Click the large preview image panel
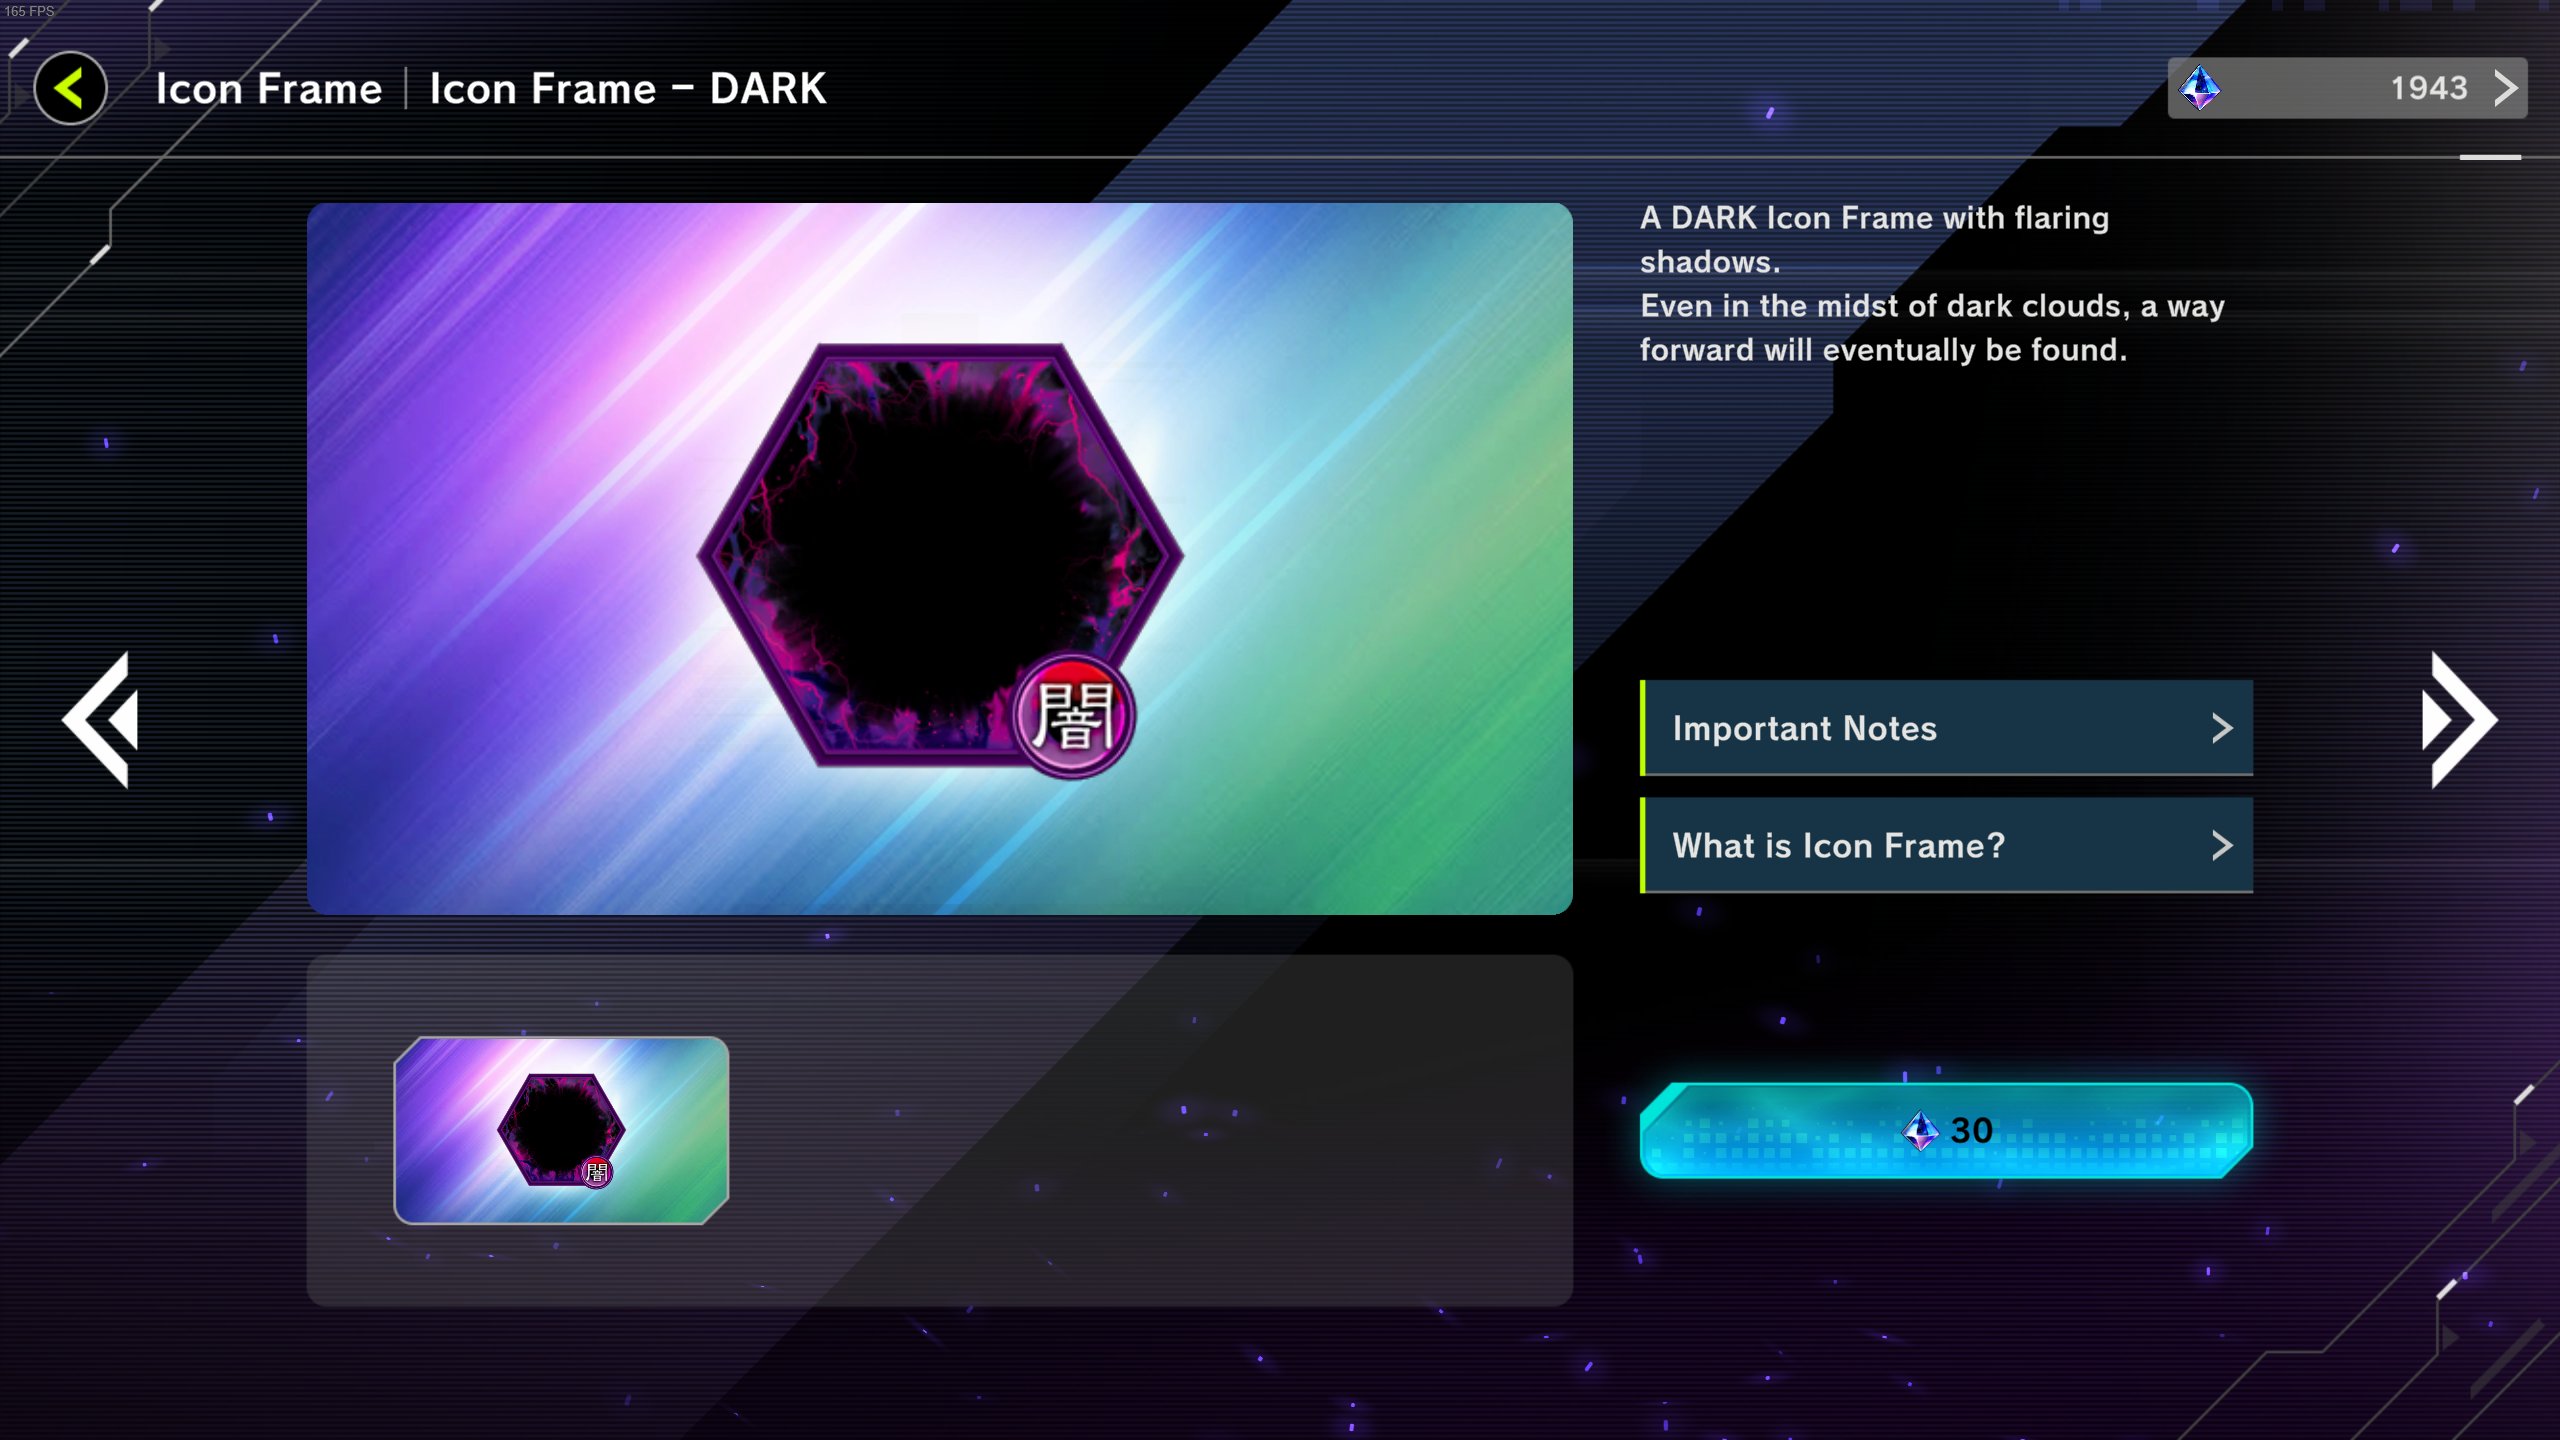This screenshot has height=1440, width=2560. coord(940,558)
